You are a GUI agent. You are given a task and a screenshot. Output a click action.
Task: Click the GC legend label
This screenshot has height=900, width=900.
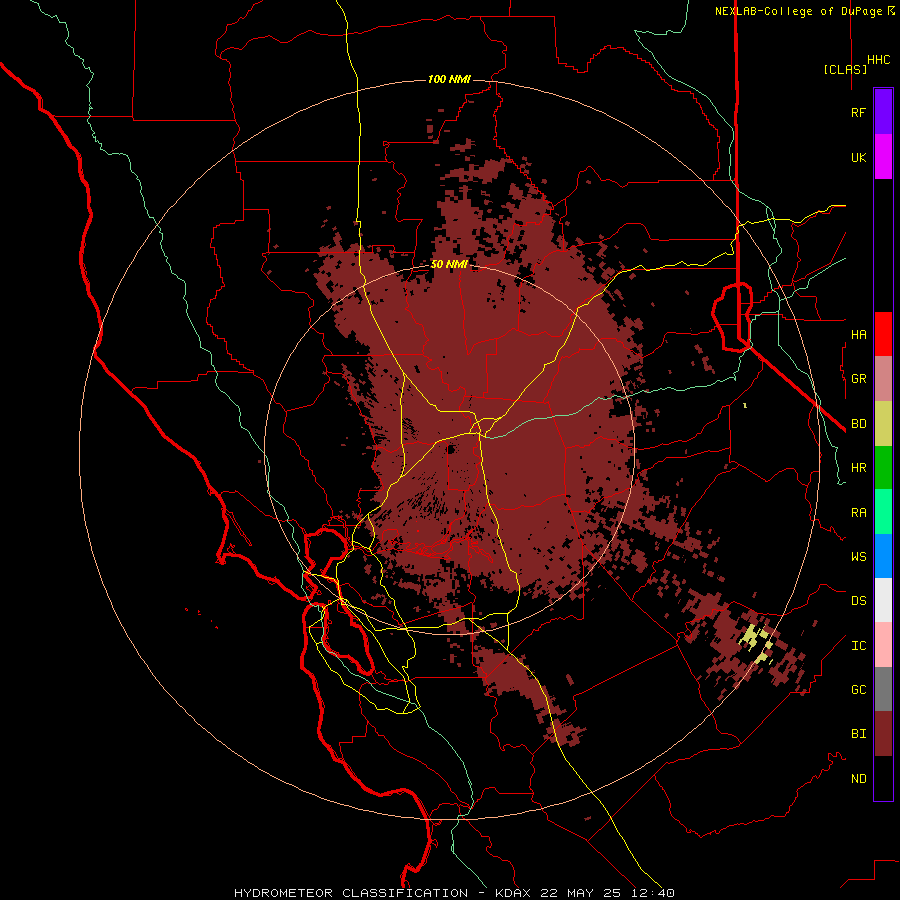pyautogui.click(x=858, y=690)
